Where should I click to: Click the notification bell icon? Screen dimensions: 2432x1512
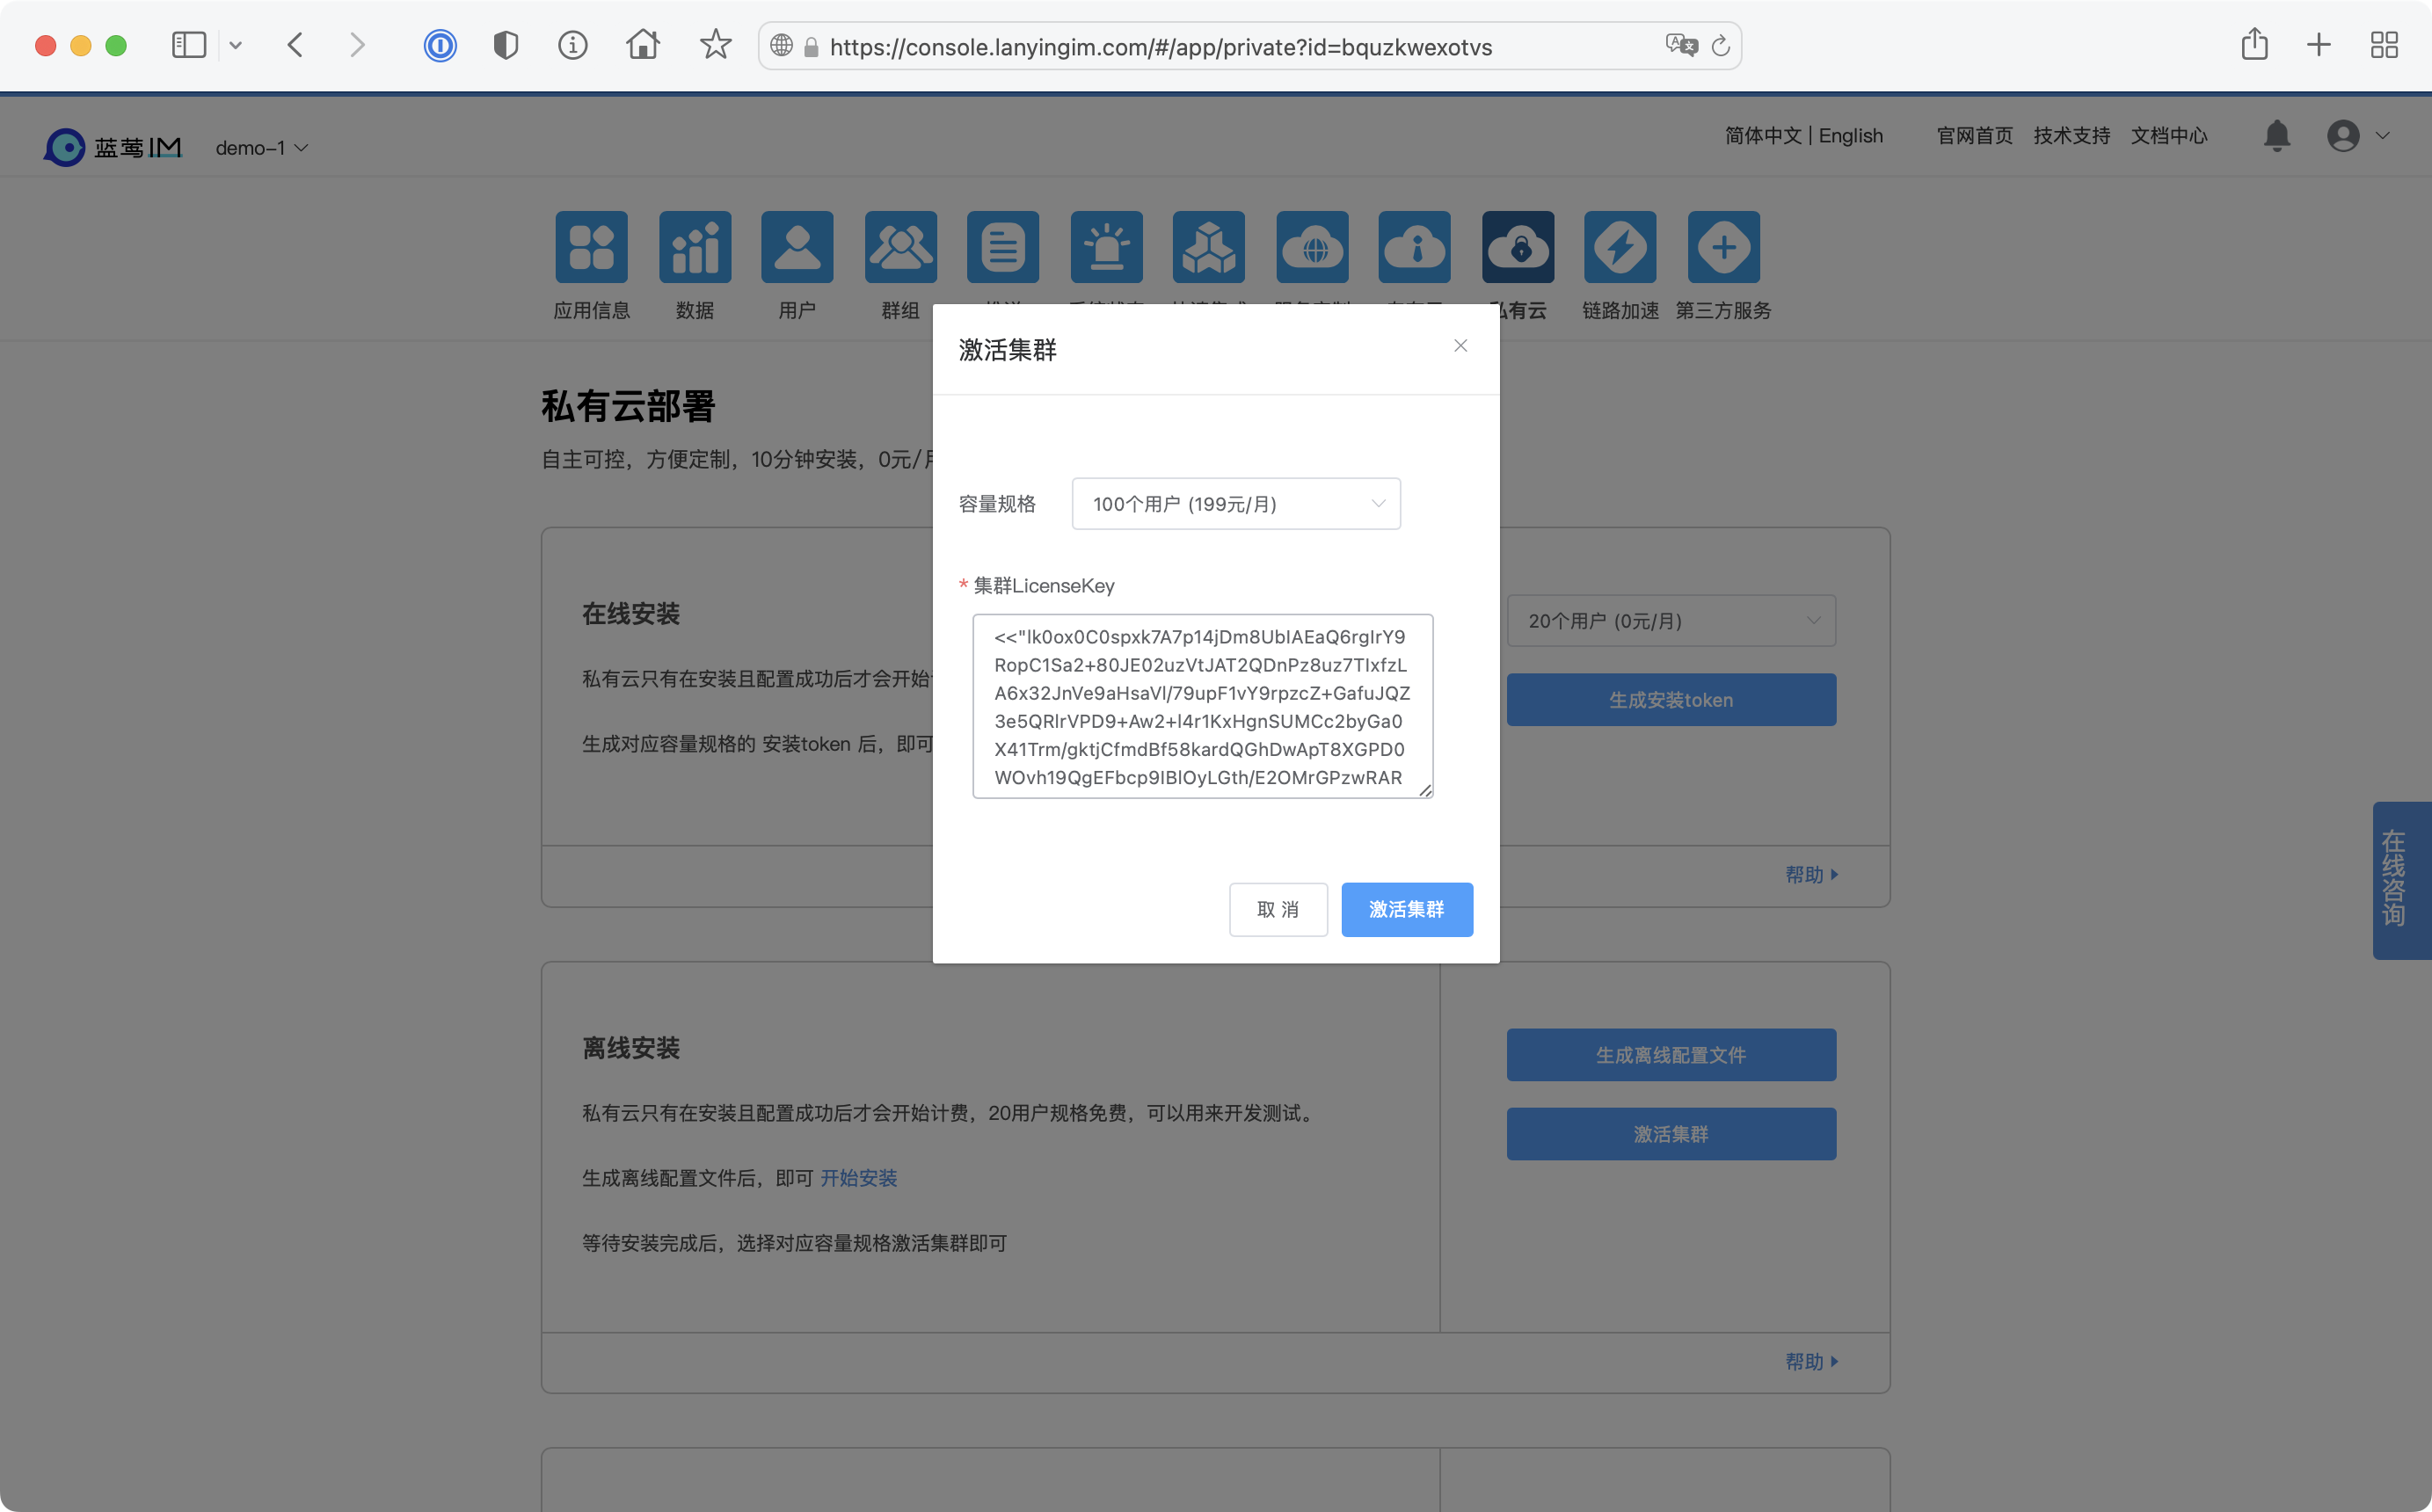pos(2277,134)
